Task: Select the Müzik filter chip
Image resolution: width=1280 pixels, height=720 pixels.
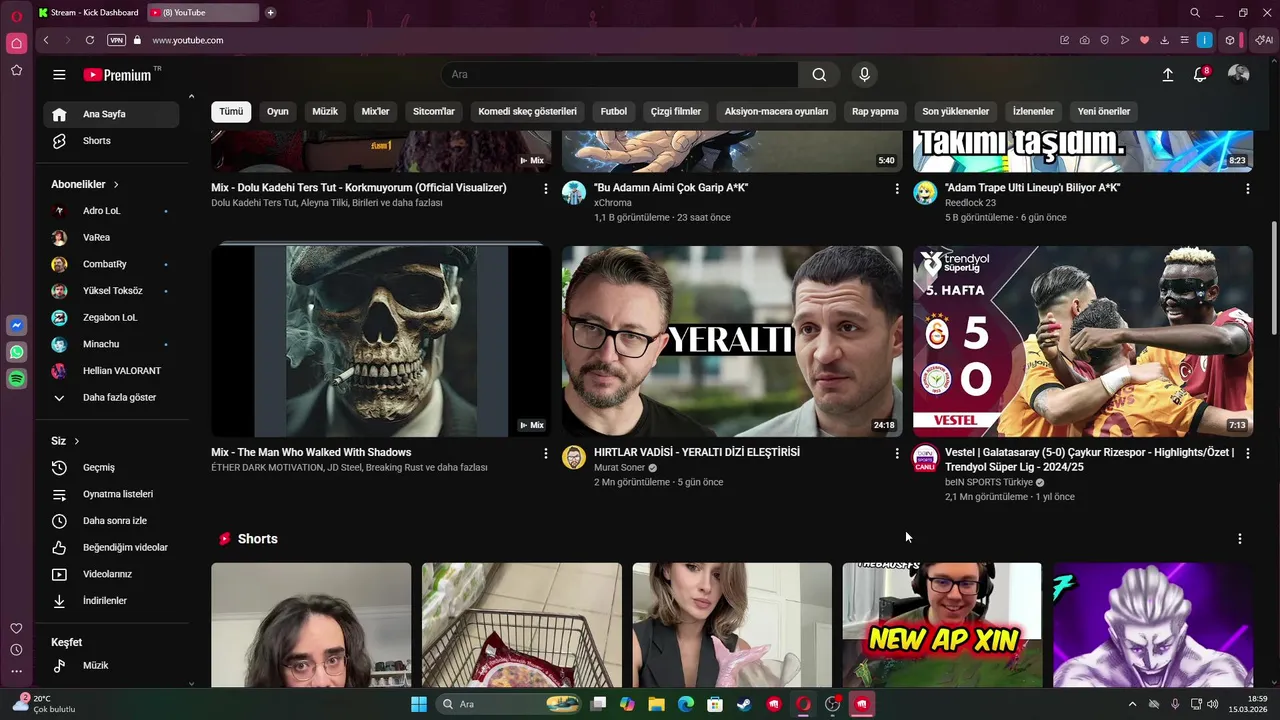Action: pos(325,112)
